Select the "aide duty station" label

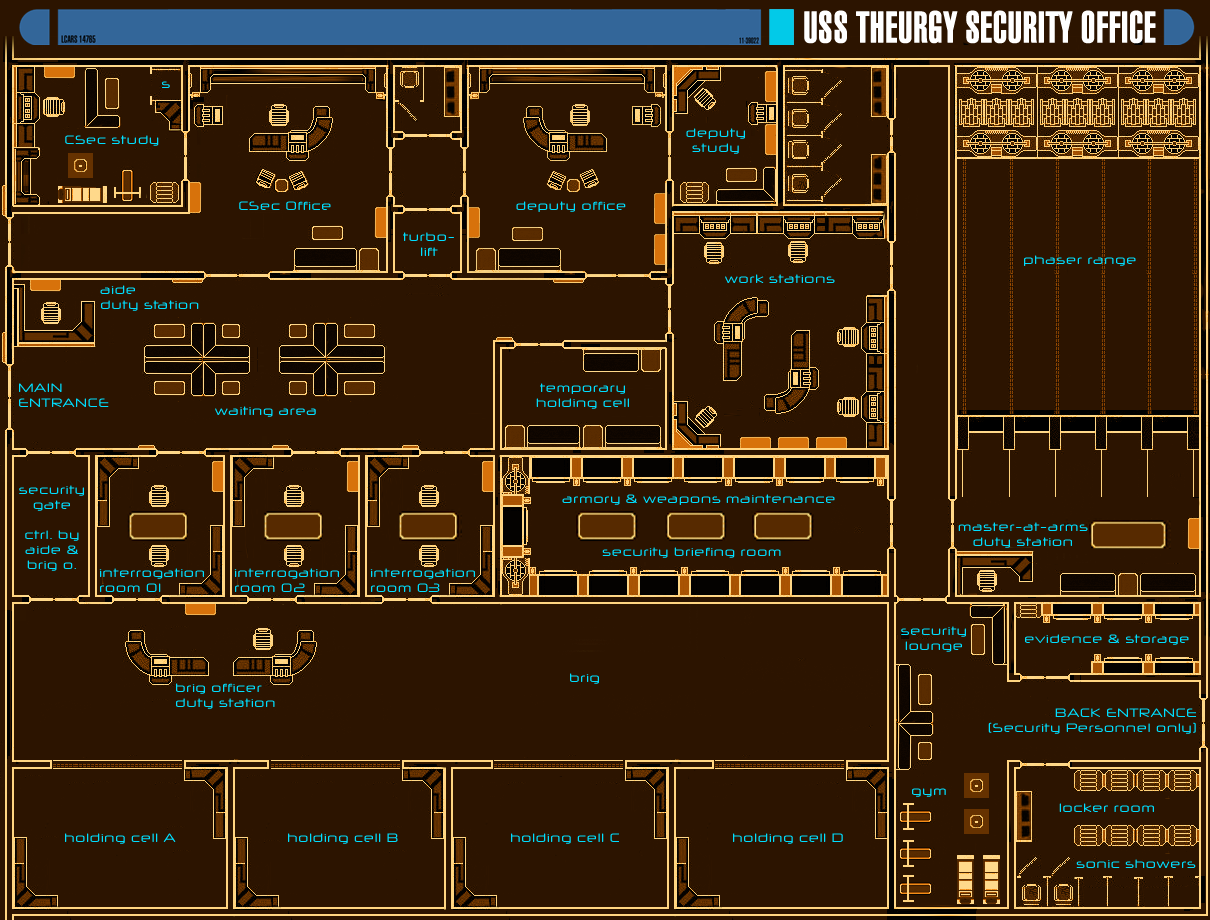pos(149,297)
